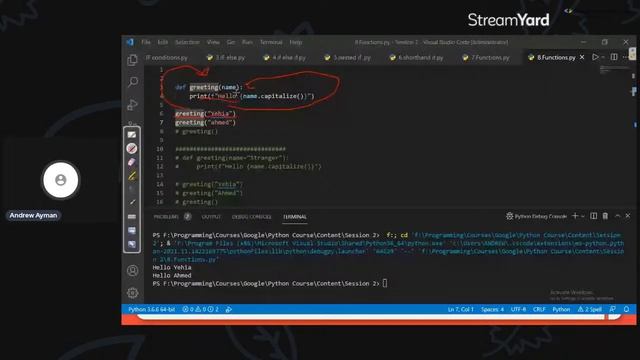This screenshot has height=360, width=640.
Task: Open the DEBUG CONSOLE panel tab
Action: 251,217
